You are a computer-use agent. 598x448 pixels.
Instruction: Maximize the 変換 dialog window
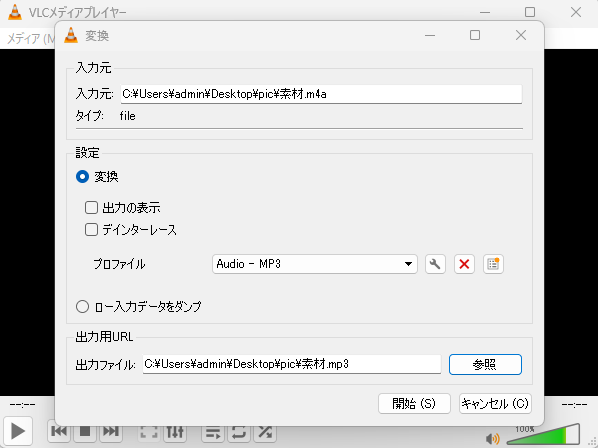coord(475,35)
